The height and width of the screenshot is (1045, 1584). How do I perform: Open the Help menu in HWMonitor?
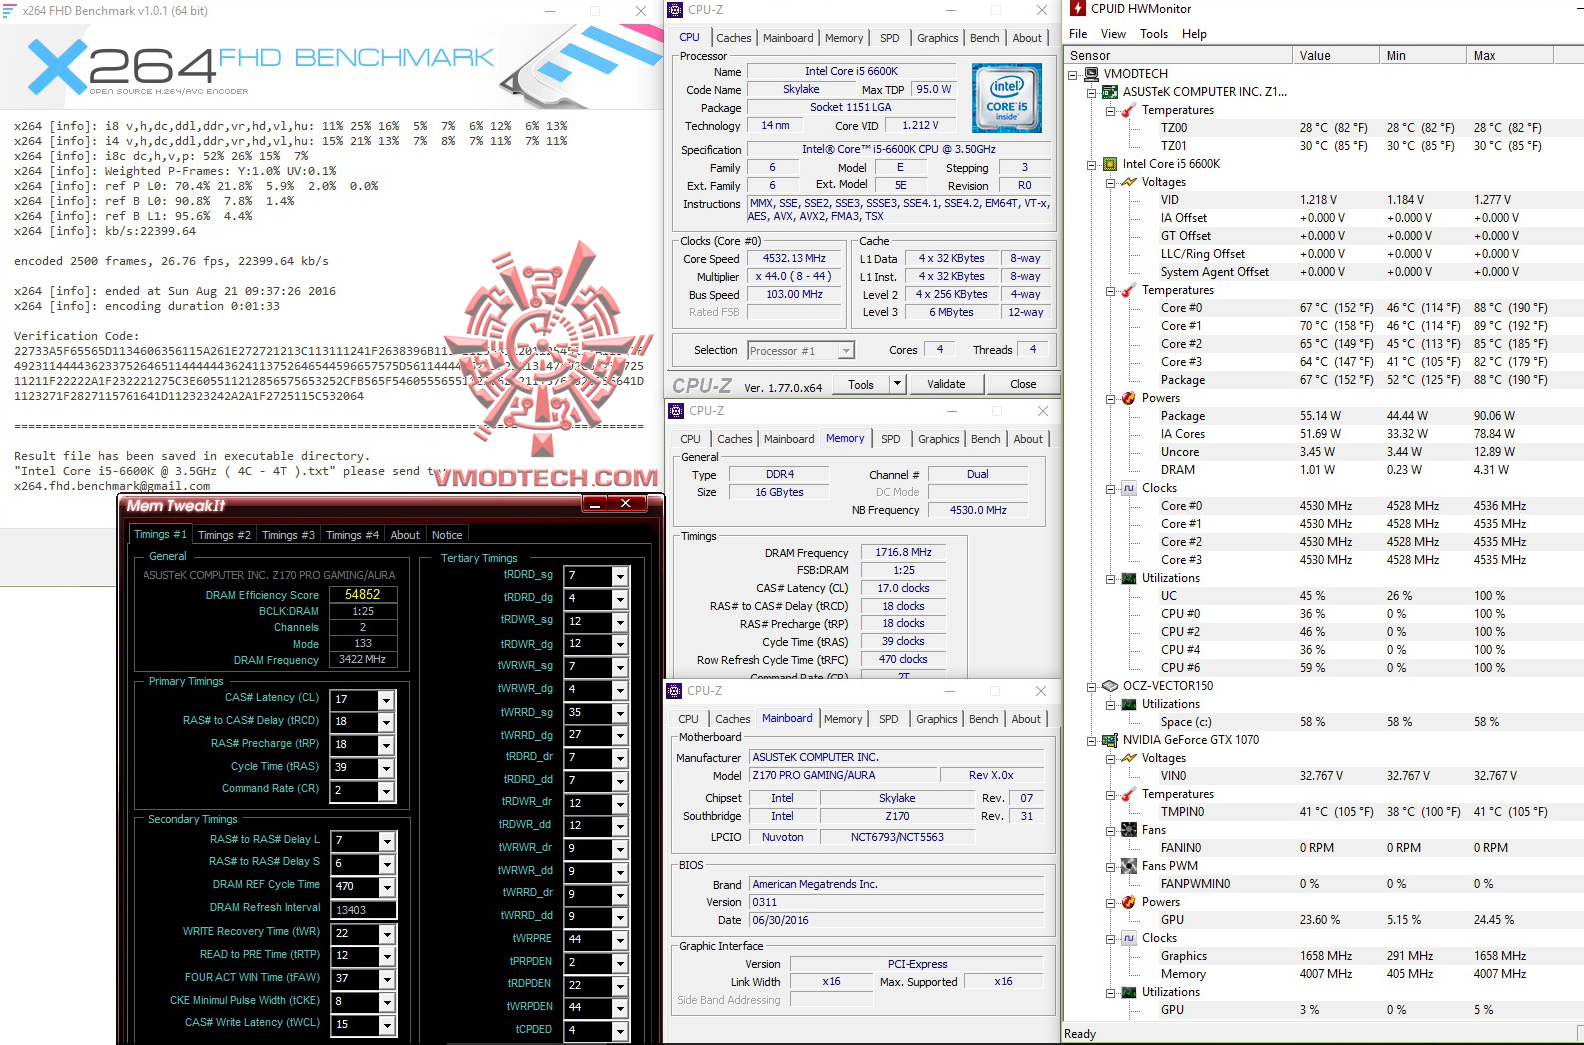(x=1194, y=34)
